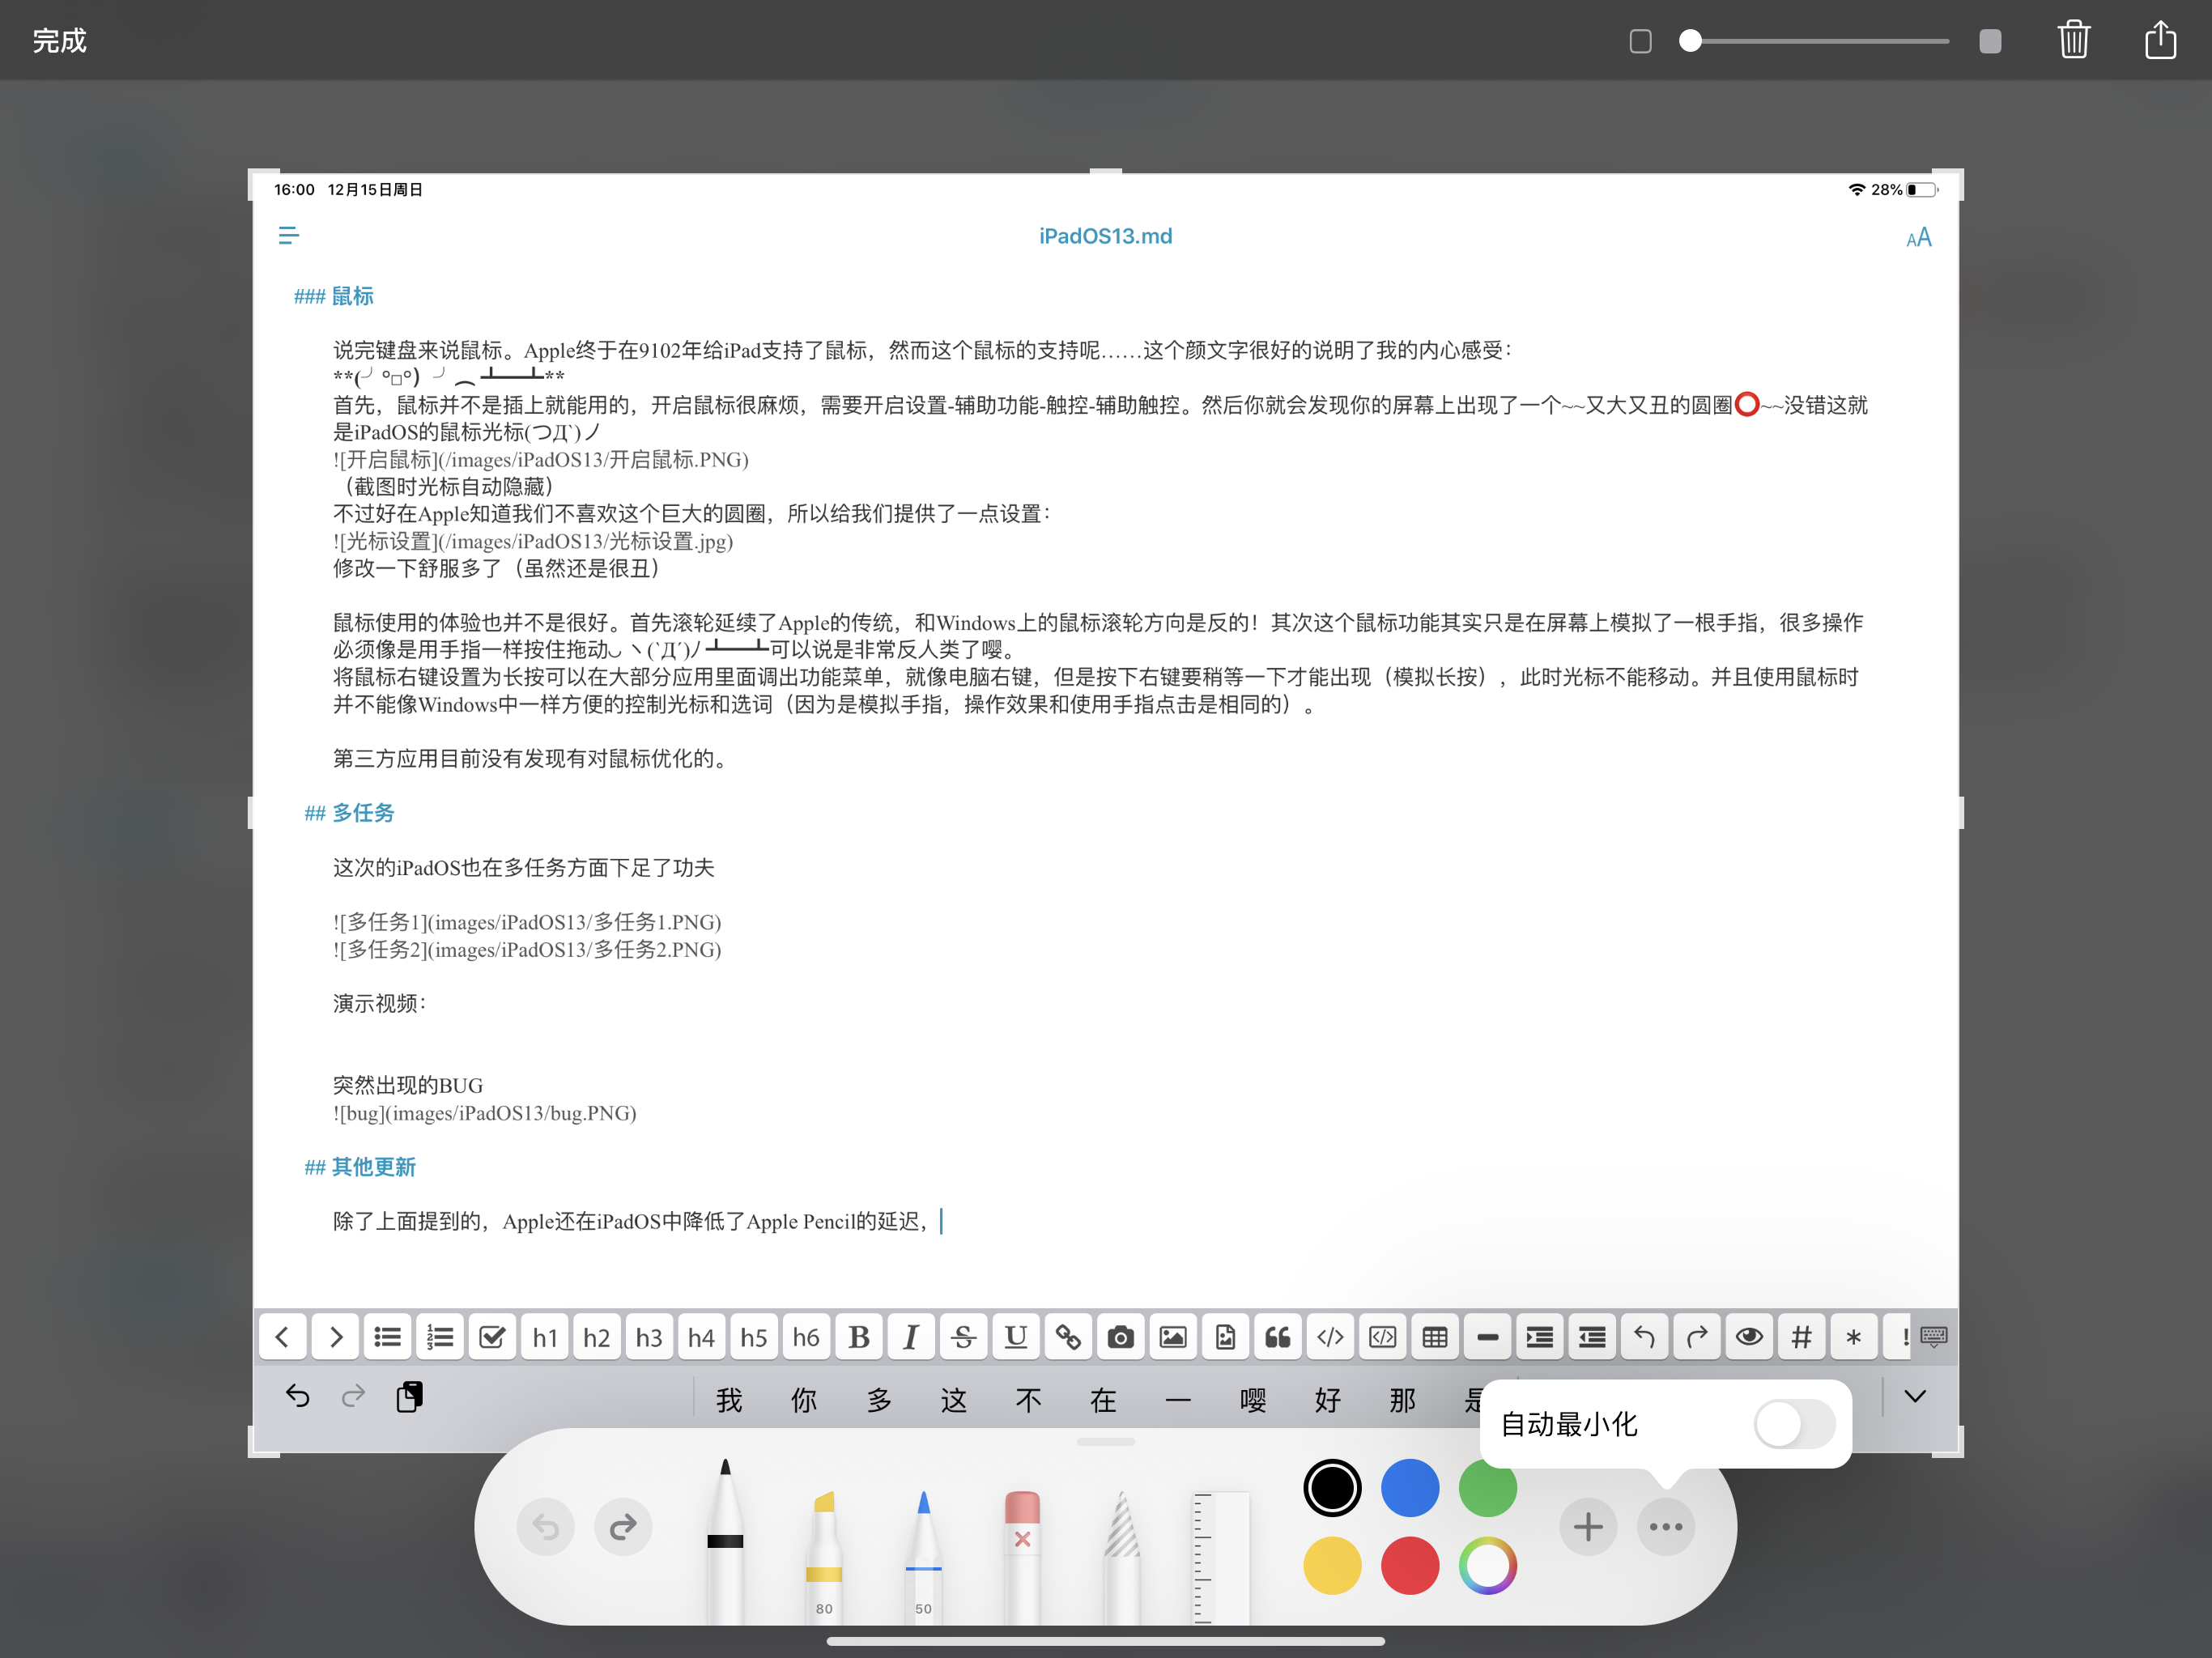Expand the add annotation plus menu

[x=1588, y=1527]
